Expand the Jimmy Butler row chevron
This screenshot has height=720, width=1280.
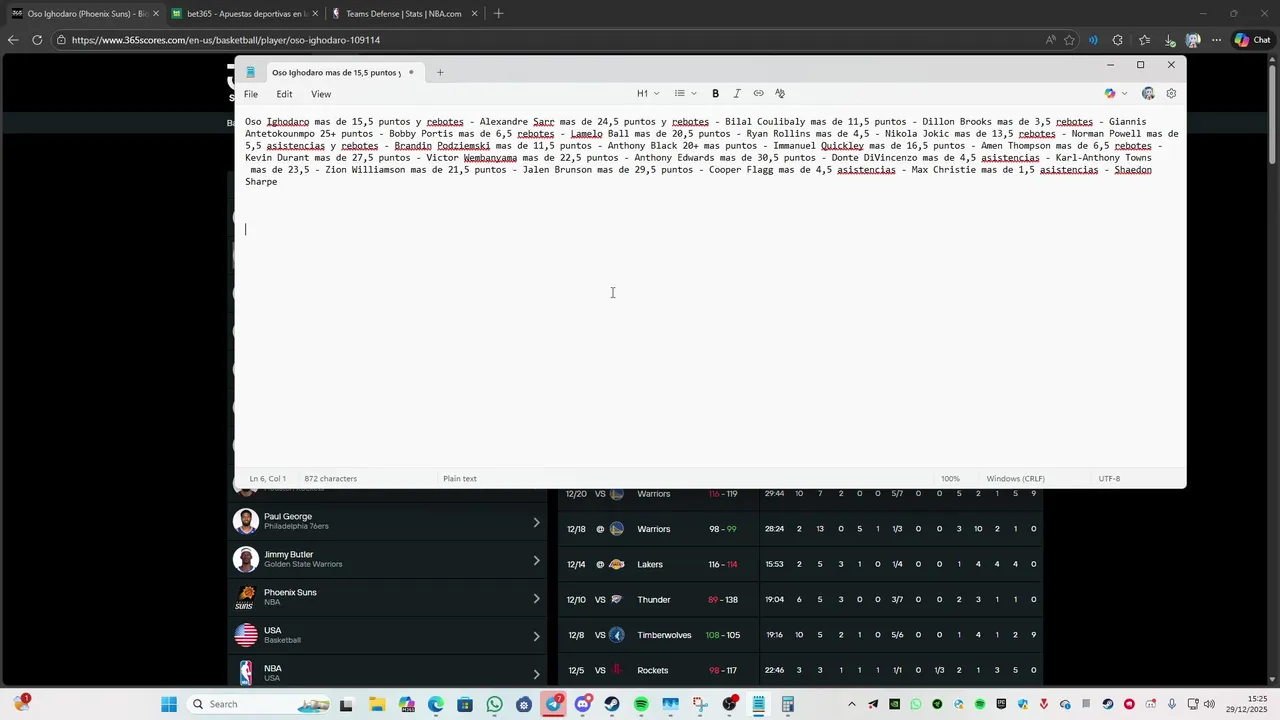536,560
